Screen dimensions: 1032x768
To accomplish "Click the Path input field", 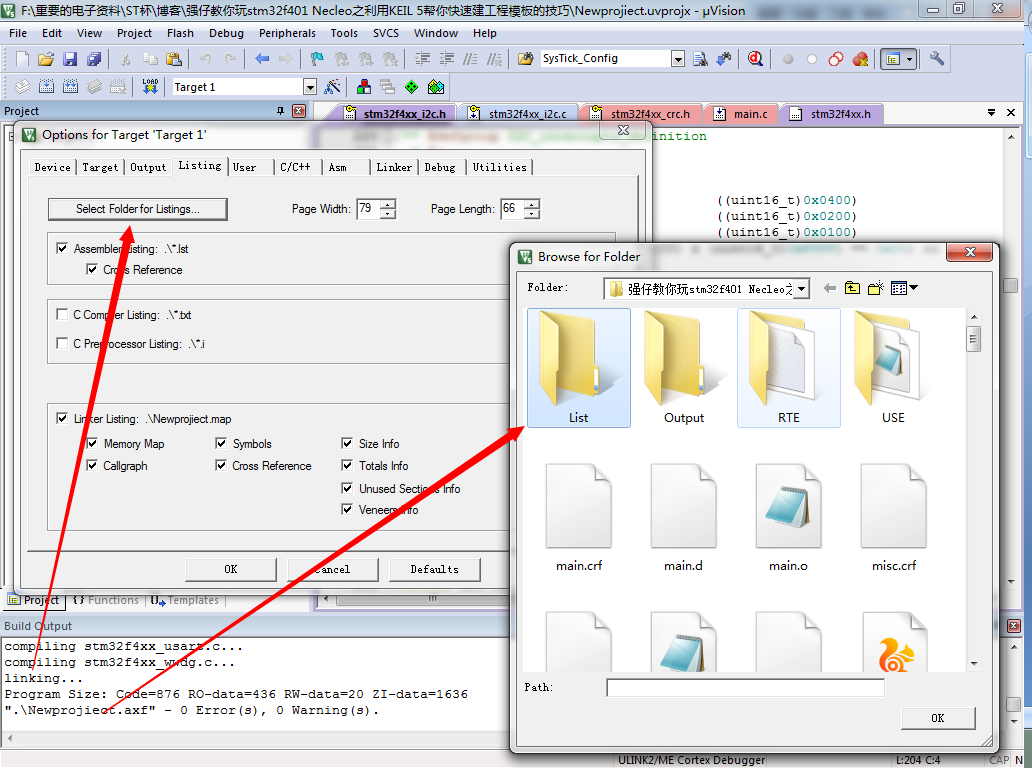I will click(745, 688).
